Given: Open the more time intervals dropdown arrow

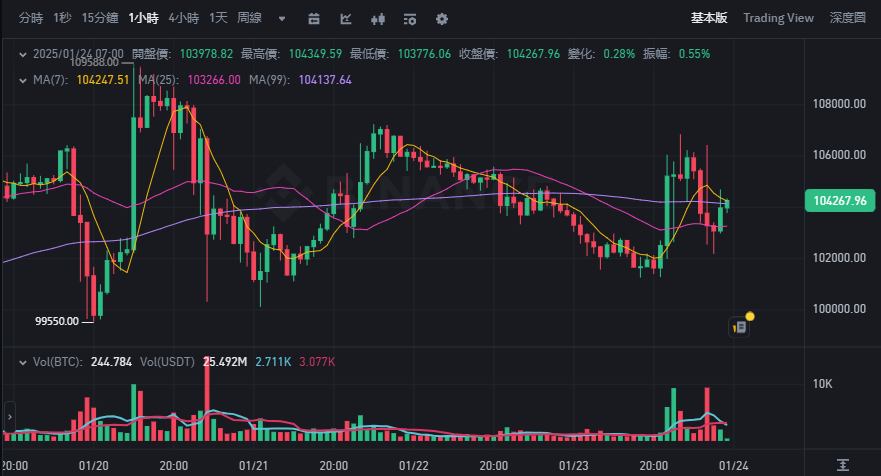Looking at the screenshot, I should click(x=282, y=19).
